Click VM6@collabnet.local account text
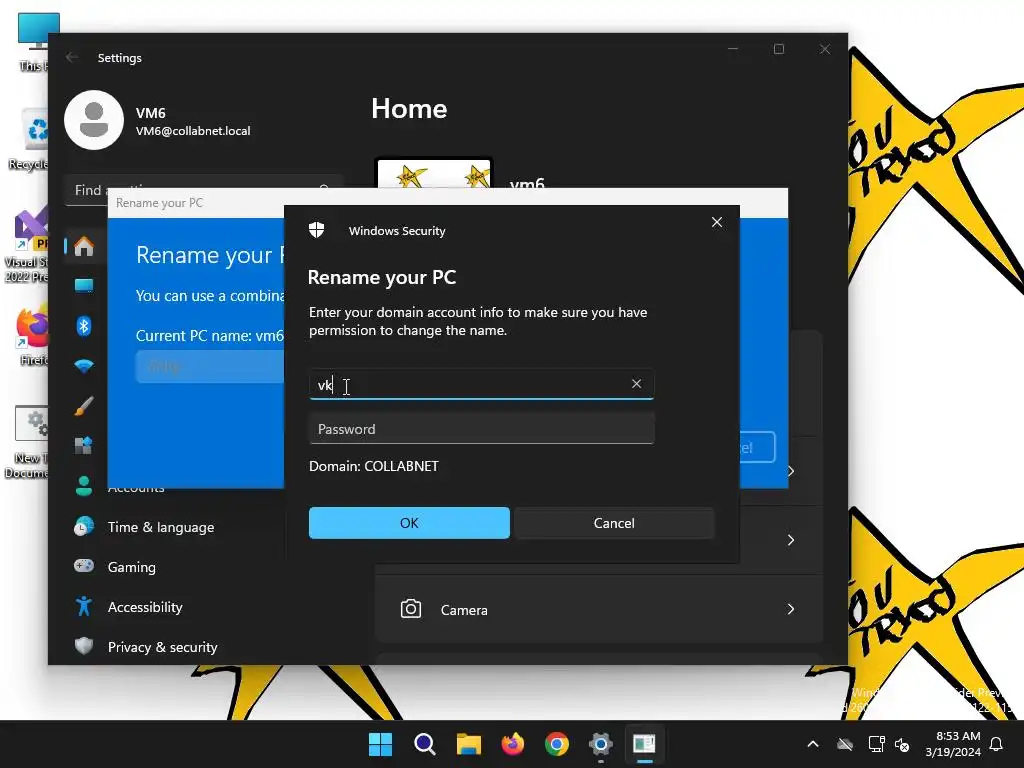This screenshot has height=768, width=1024. point(193,131)
